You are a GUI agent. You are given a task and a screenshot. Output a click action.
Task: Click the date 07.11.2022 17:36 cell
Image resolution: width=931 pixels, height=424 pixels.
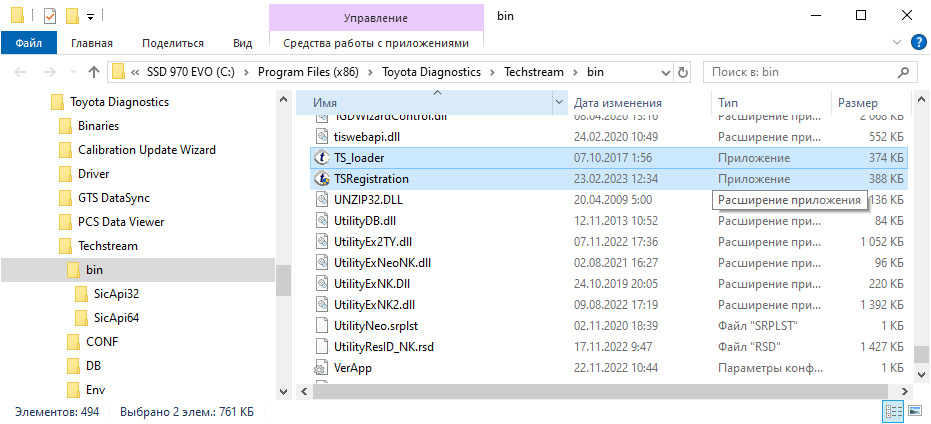point(616,242)
